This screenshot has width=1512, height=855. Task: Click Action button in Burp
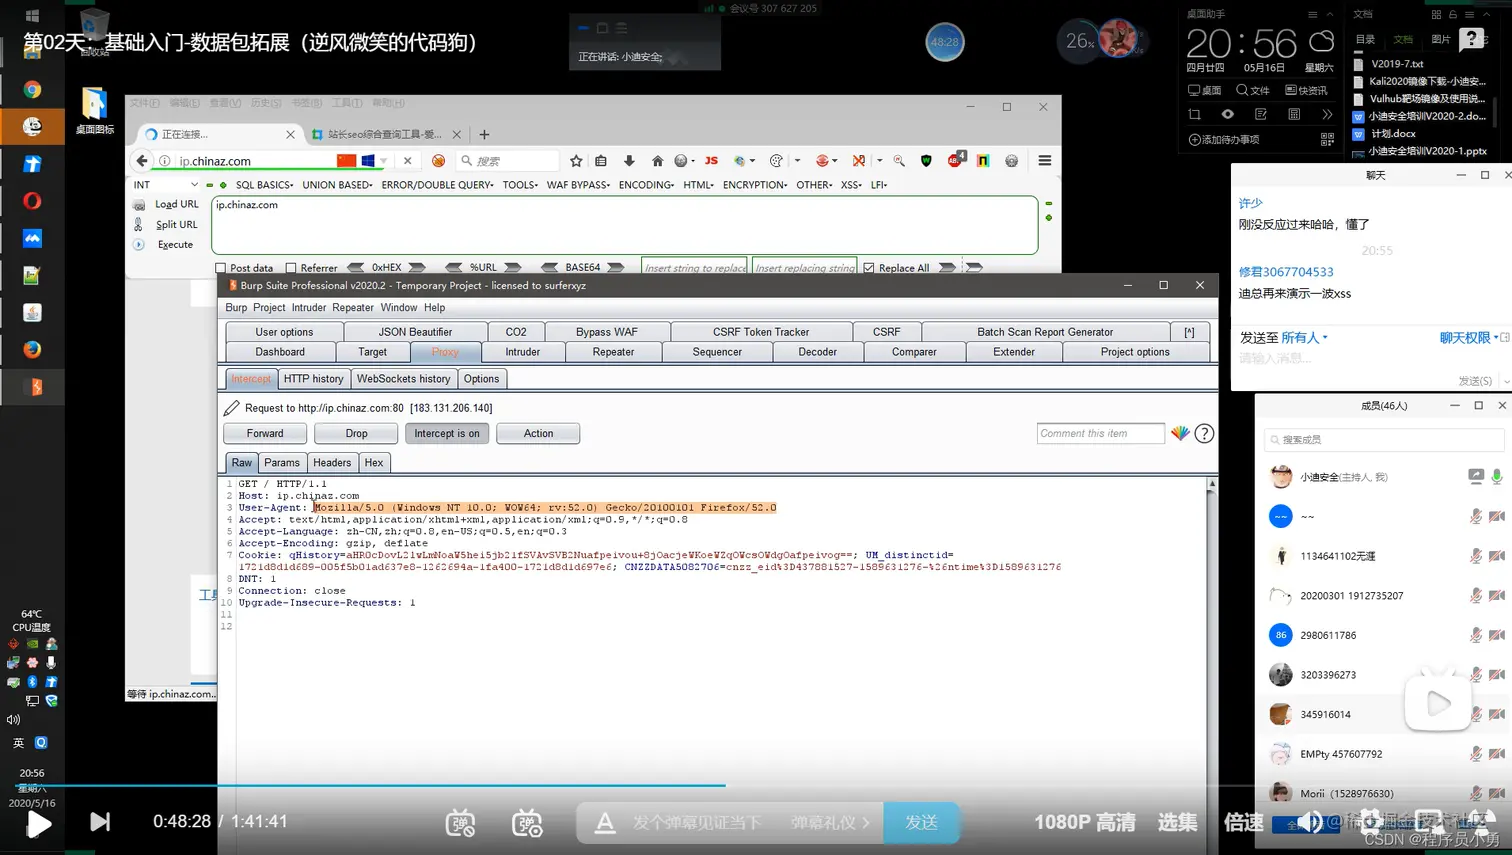pos(538,433)
